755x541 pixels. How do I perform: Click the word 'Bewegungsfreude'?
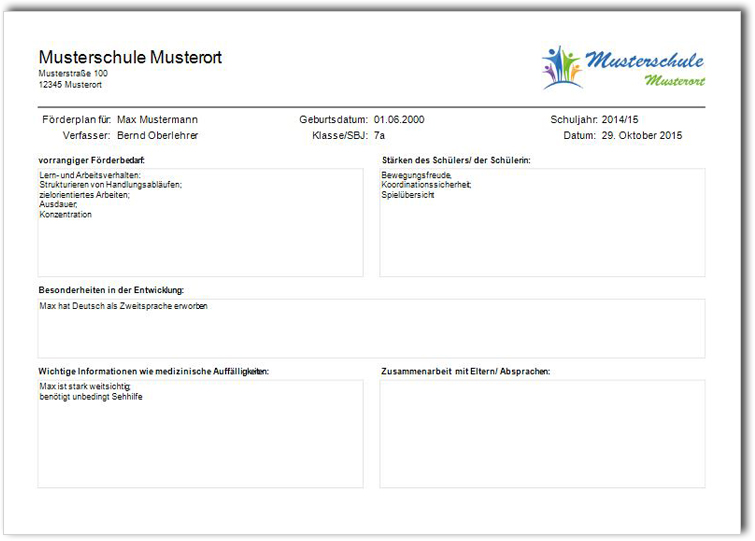click(417, 175)
